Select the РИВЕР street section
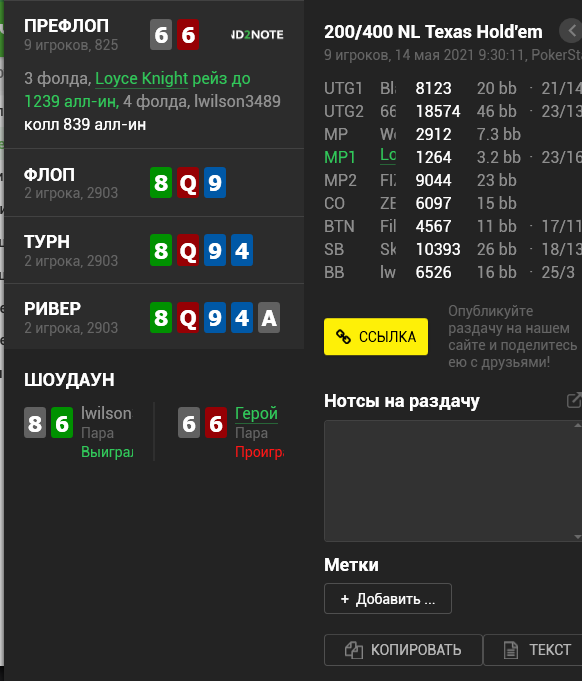This screenshot has width=582, height=681. click(x=154, y=317)
